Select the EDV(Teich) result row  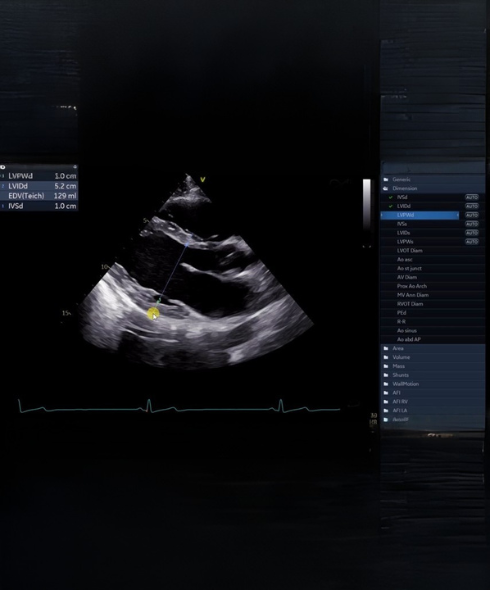pyautogui.click(x=39, y=196)
